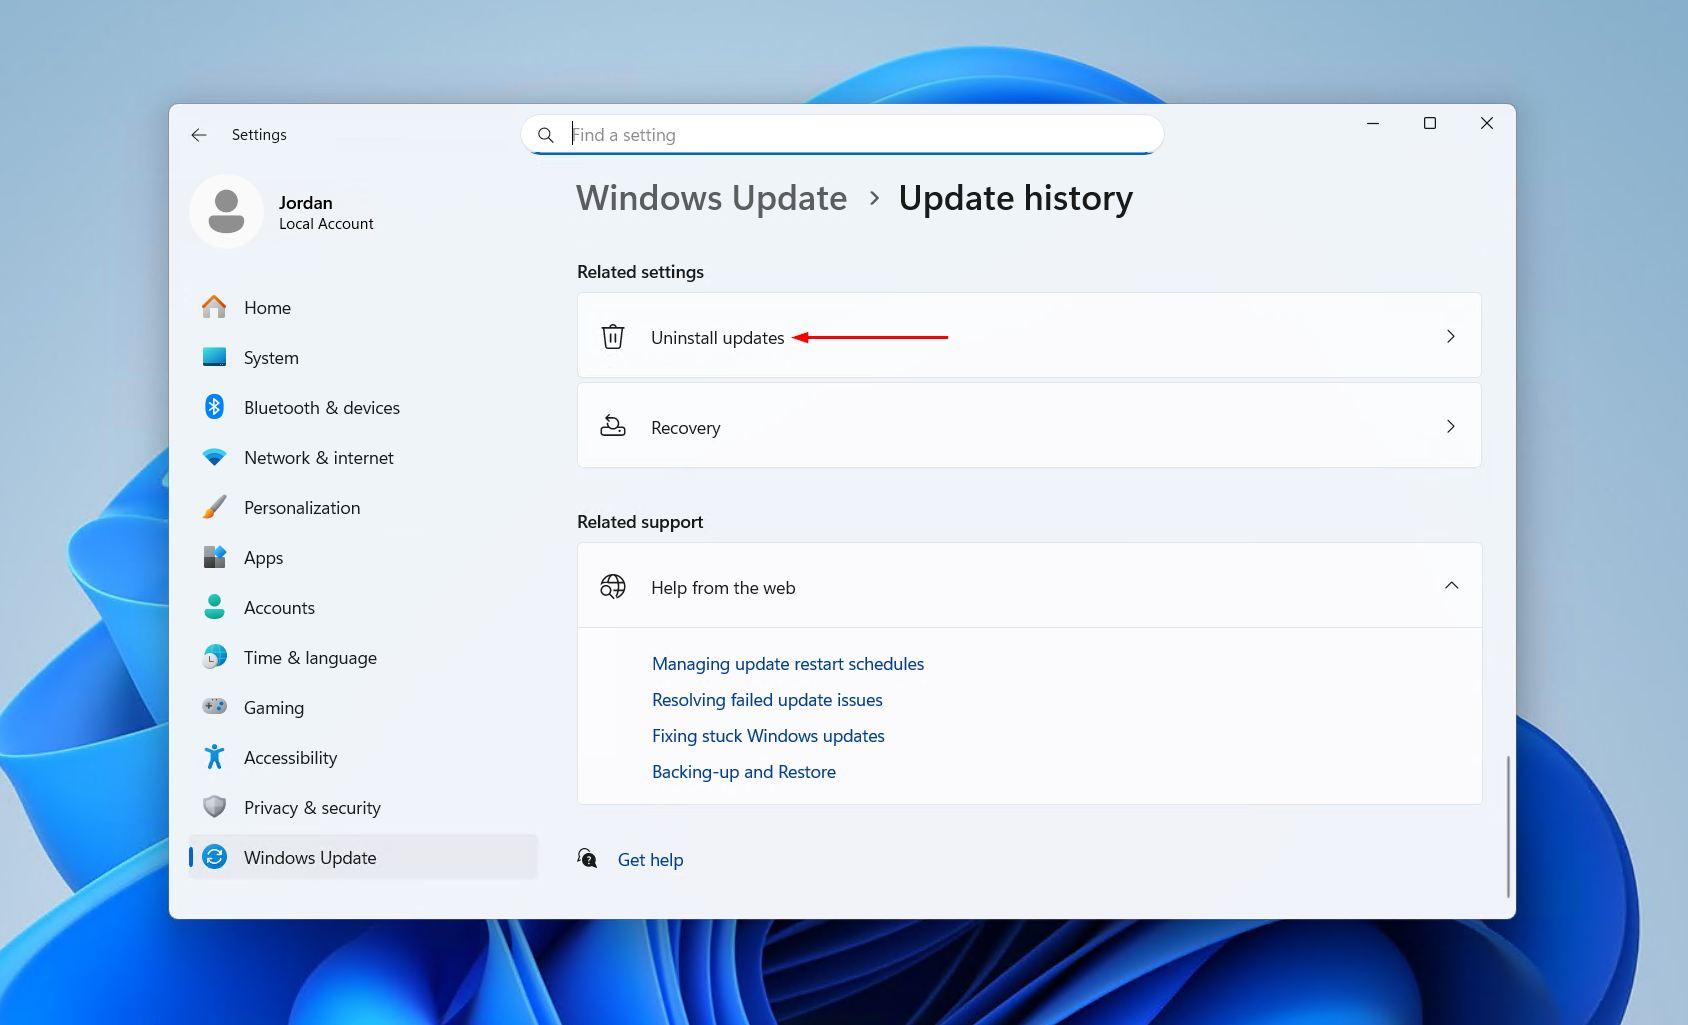Select Apps in the sidebar
This screenshot has height=1025, width=1688.
click(363, 557)
